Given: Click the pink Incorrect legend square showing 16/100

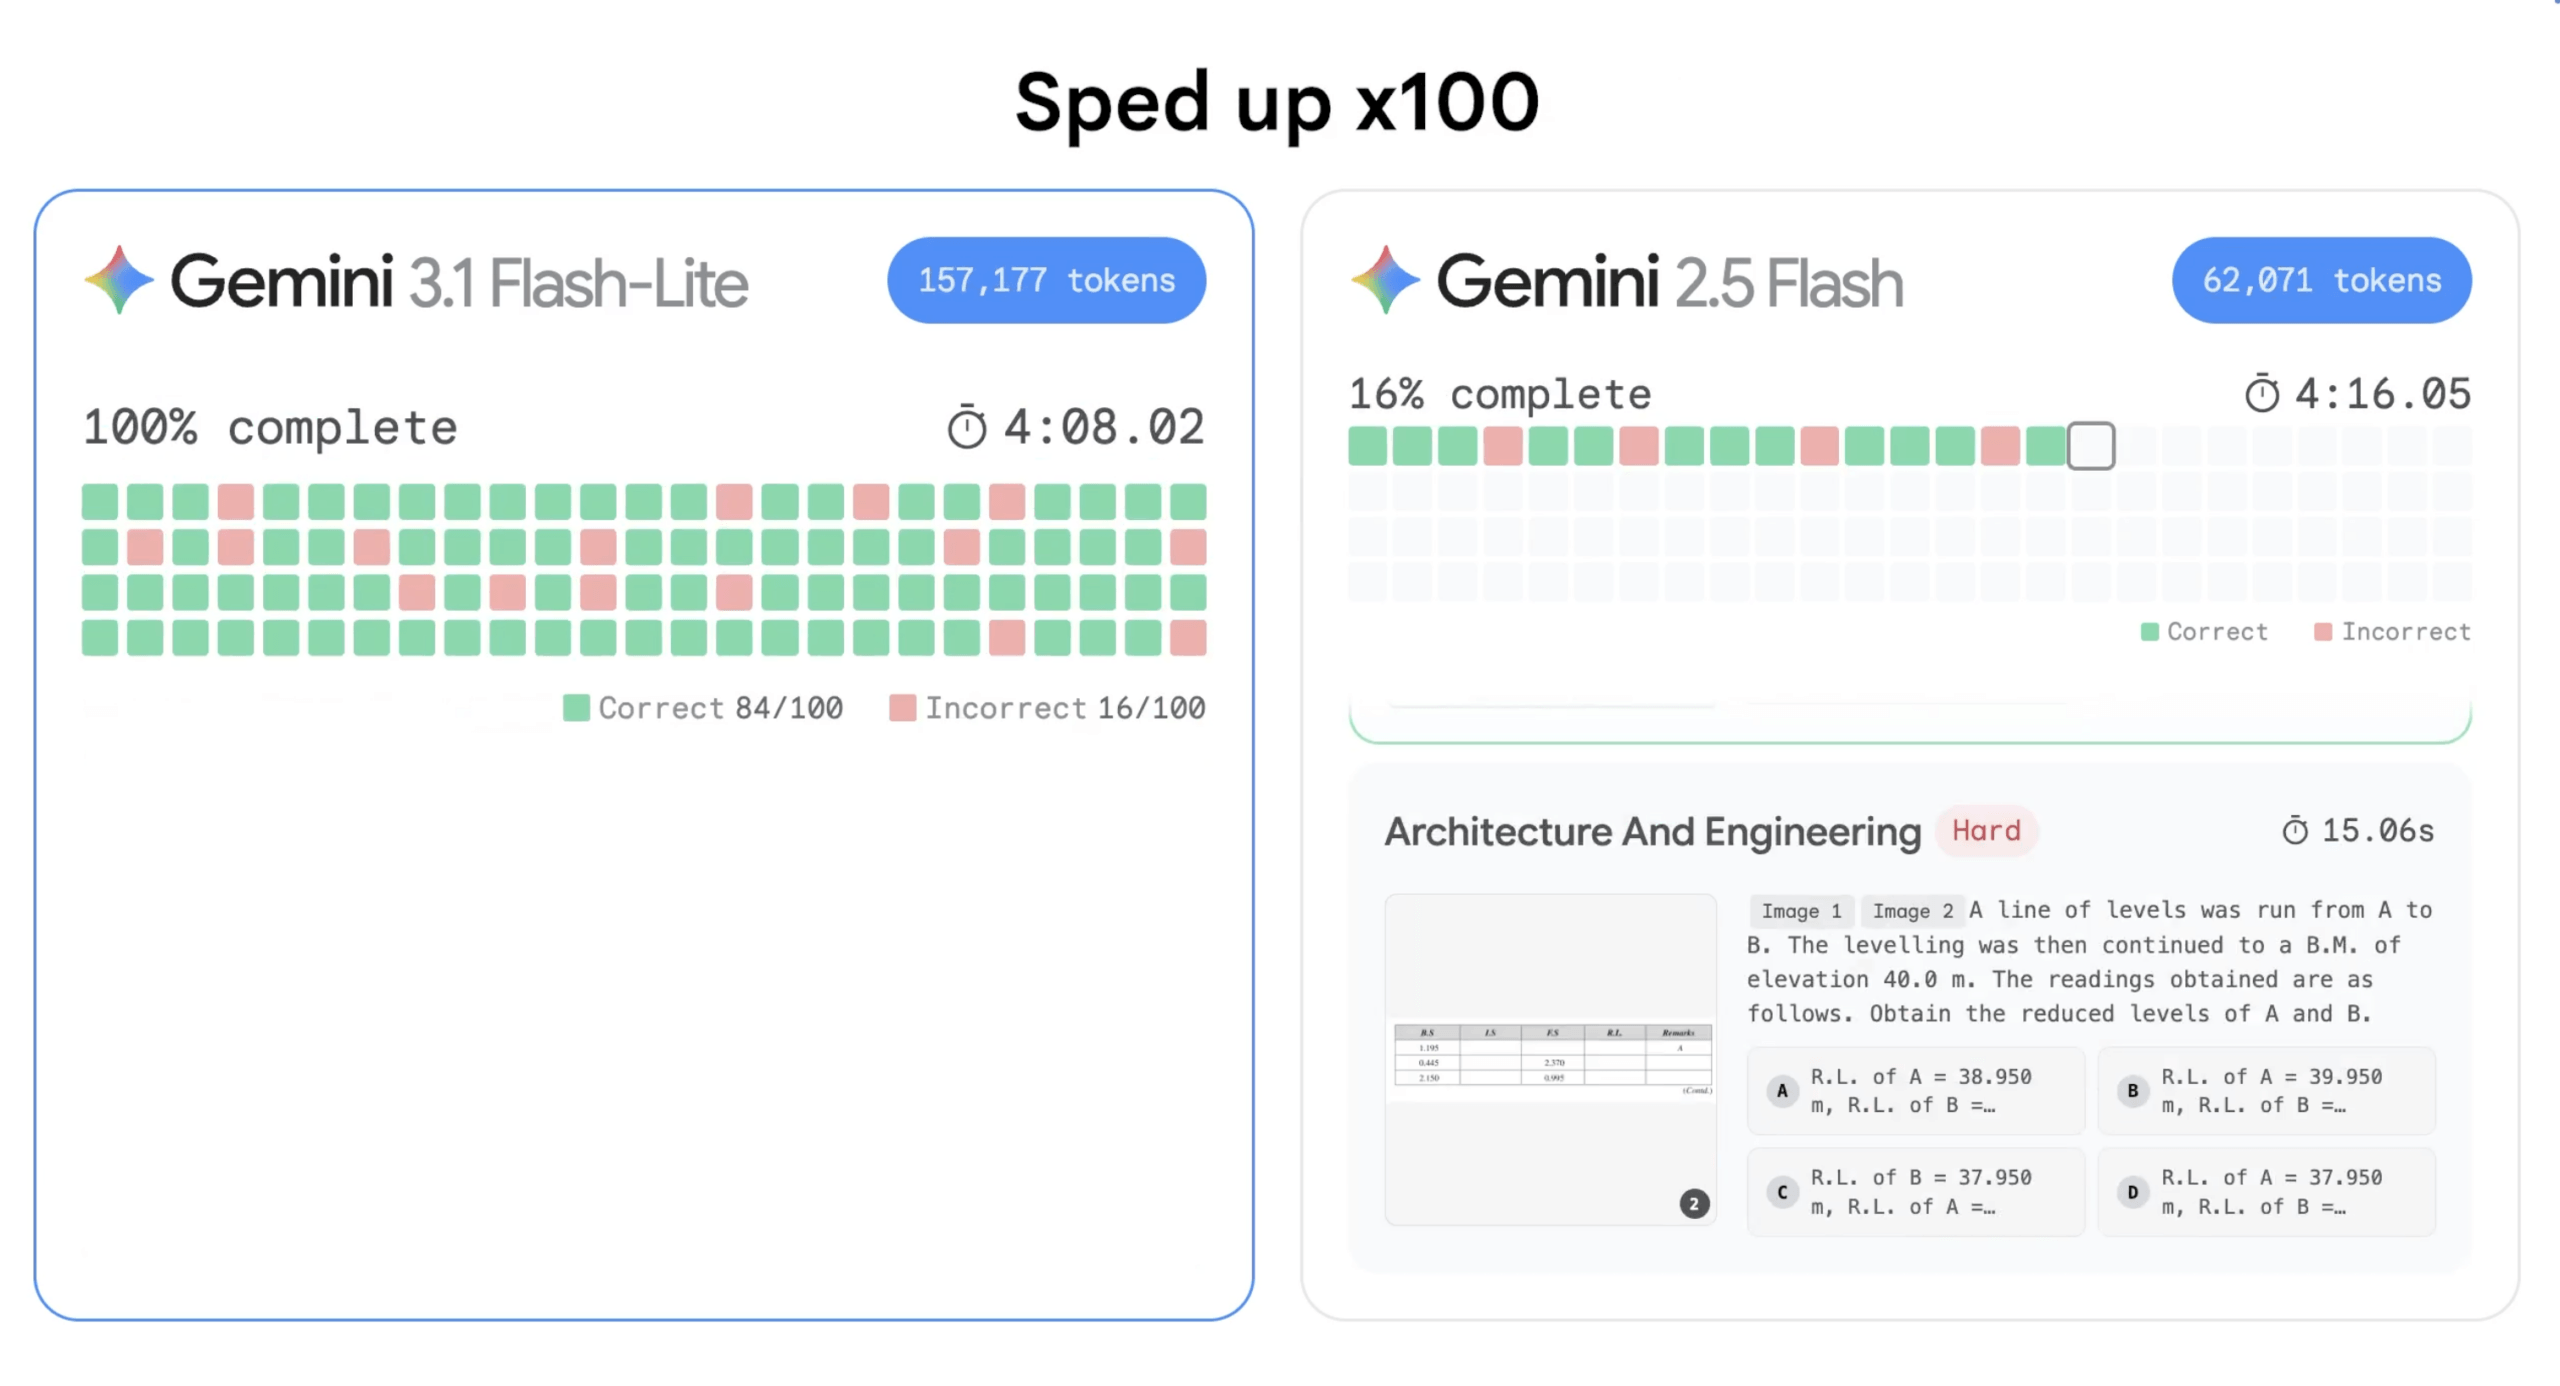Looking at the screenshot, I should point(902,708).
